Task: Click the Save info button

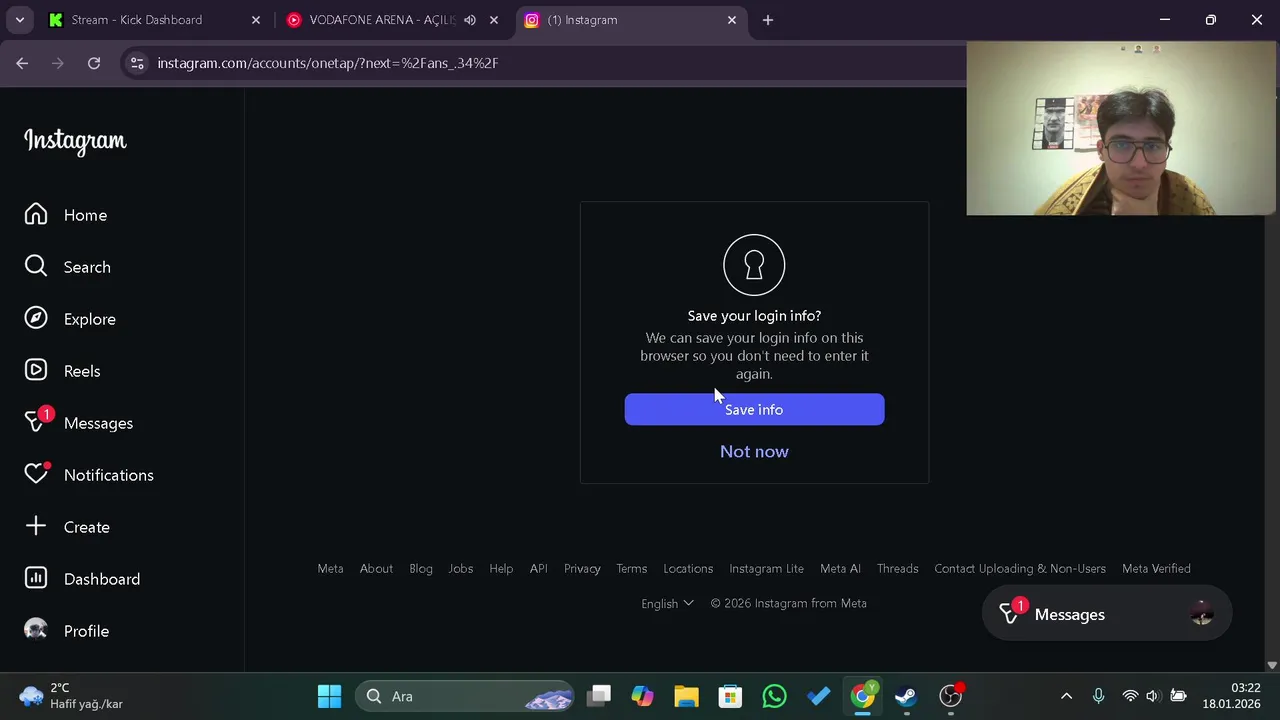Action: (x=754, y=409)
